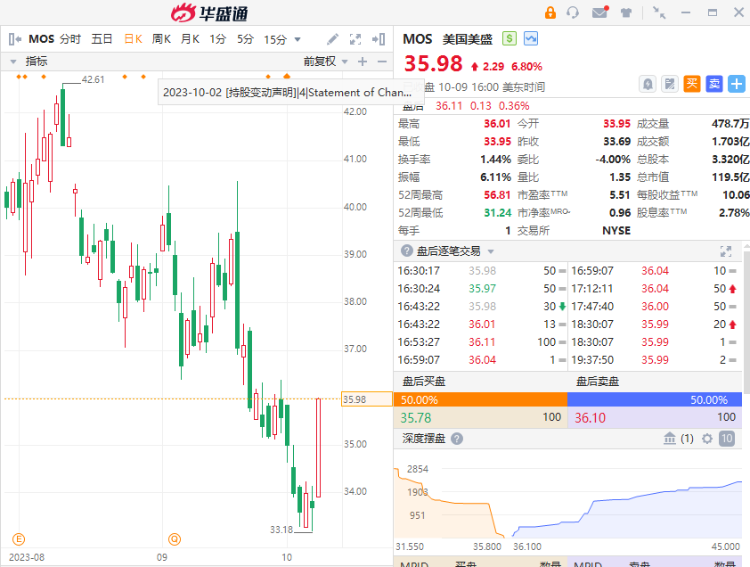Click the 52周最高 value 56.81
This screenshot has width=750, height=567.
click(x=497, y=195)
